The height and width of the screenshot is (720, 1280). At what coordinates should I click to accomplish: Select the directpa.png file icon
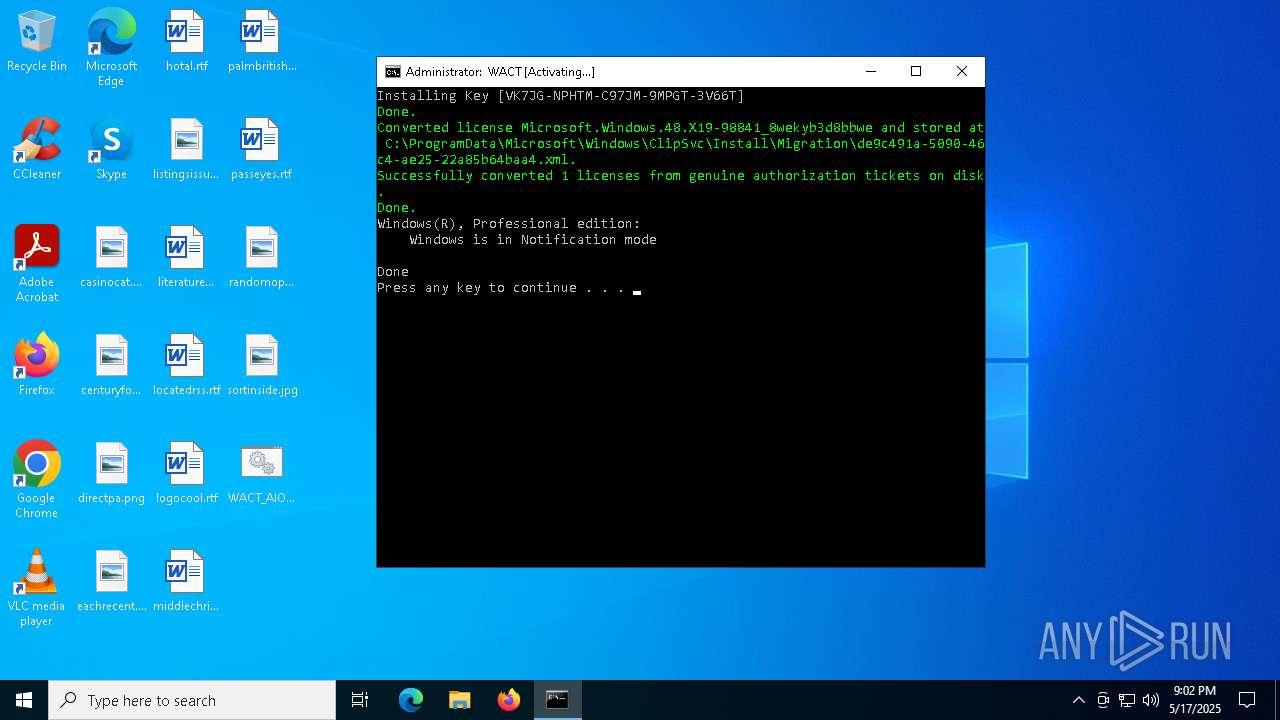coord(111,473)
